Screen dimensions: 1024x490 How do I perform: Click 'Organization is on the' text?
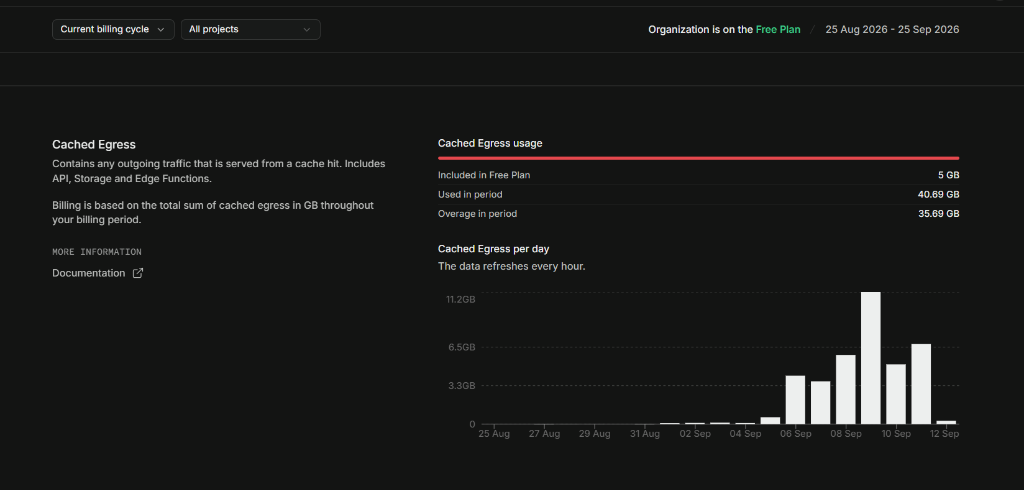(700, 29)
